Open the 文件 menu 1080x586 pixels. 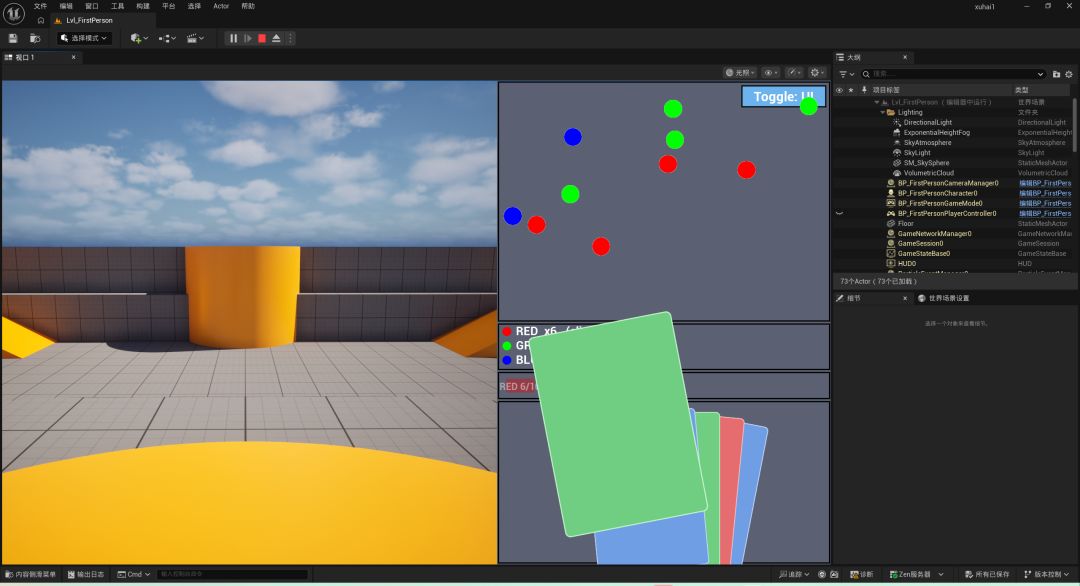(41, 6)
